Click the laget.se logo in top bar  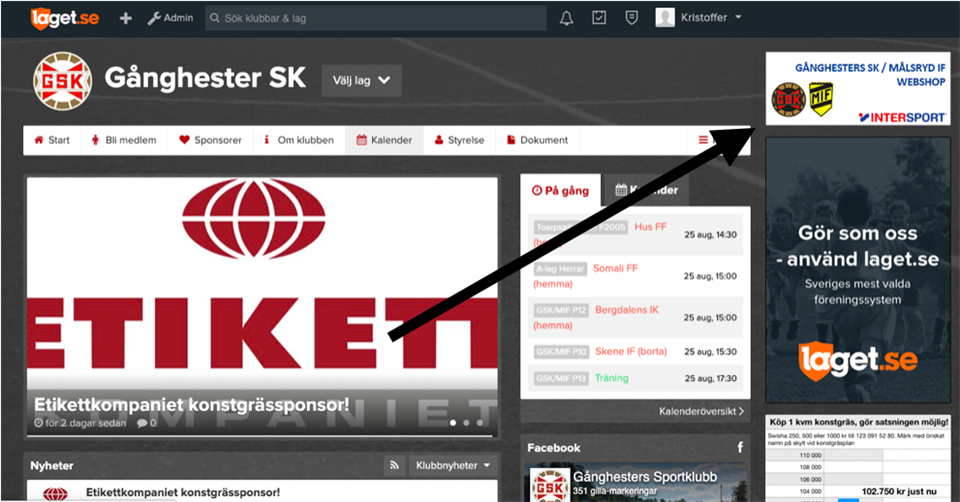coord(64,18)
